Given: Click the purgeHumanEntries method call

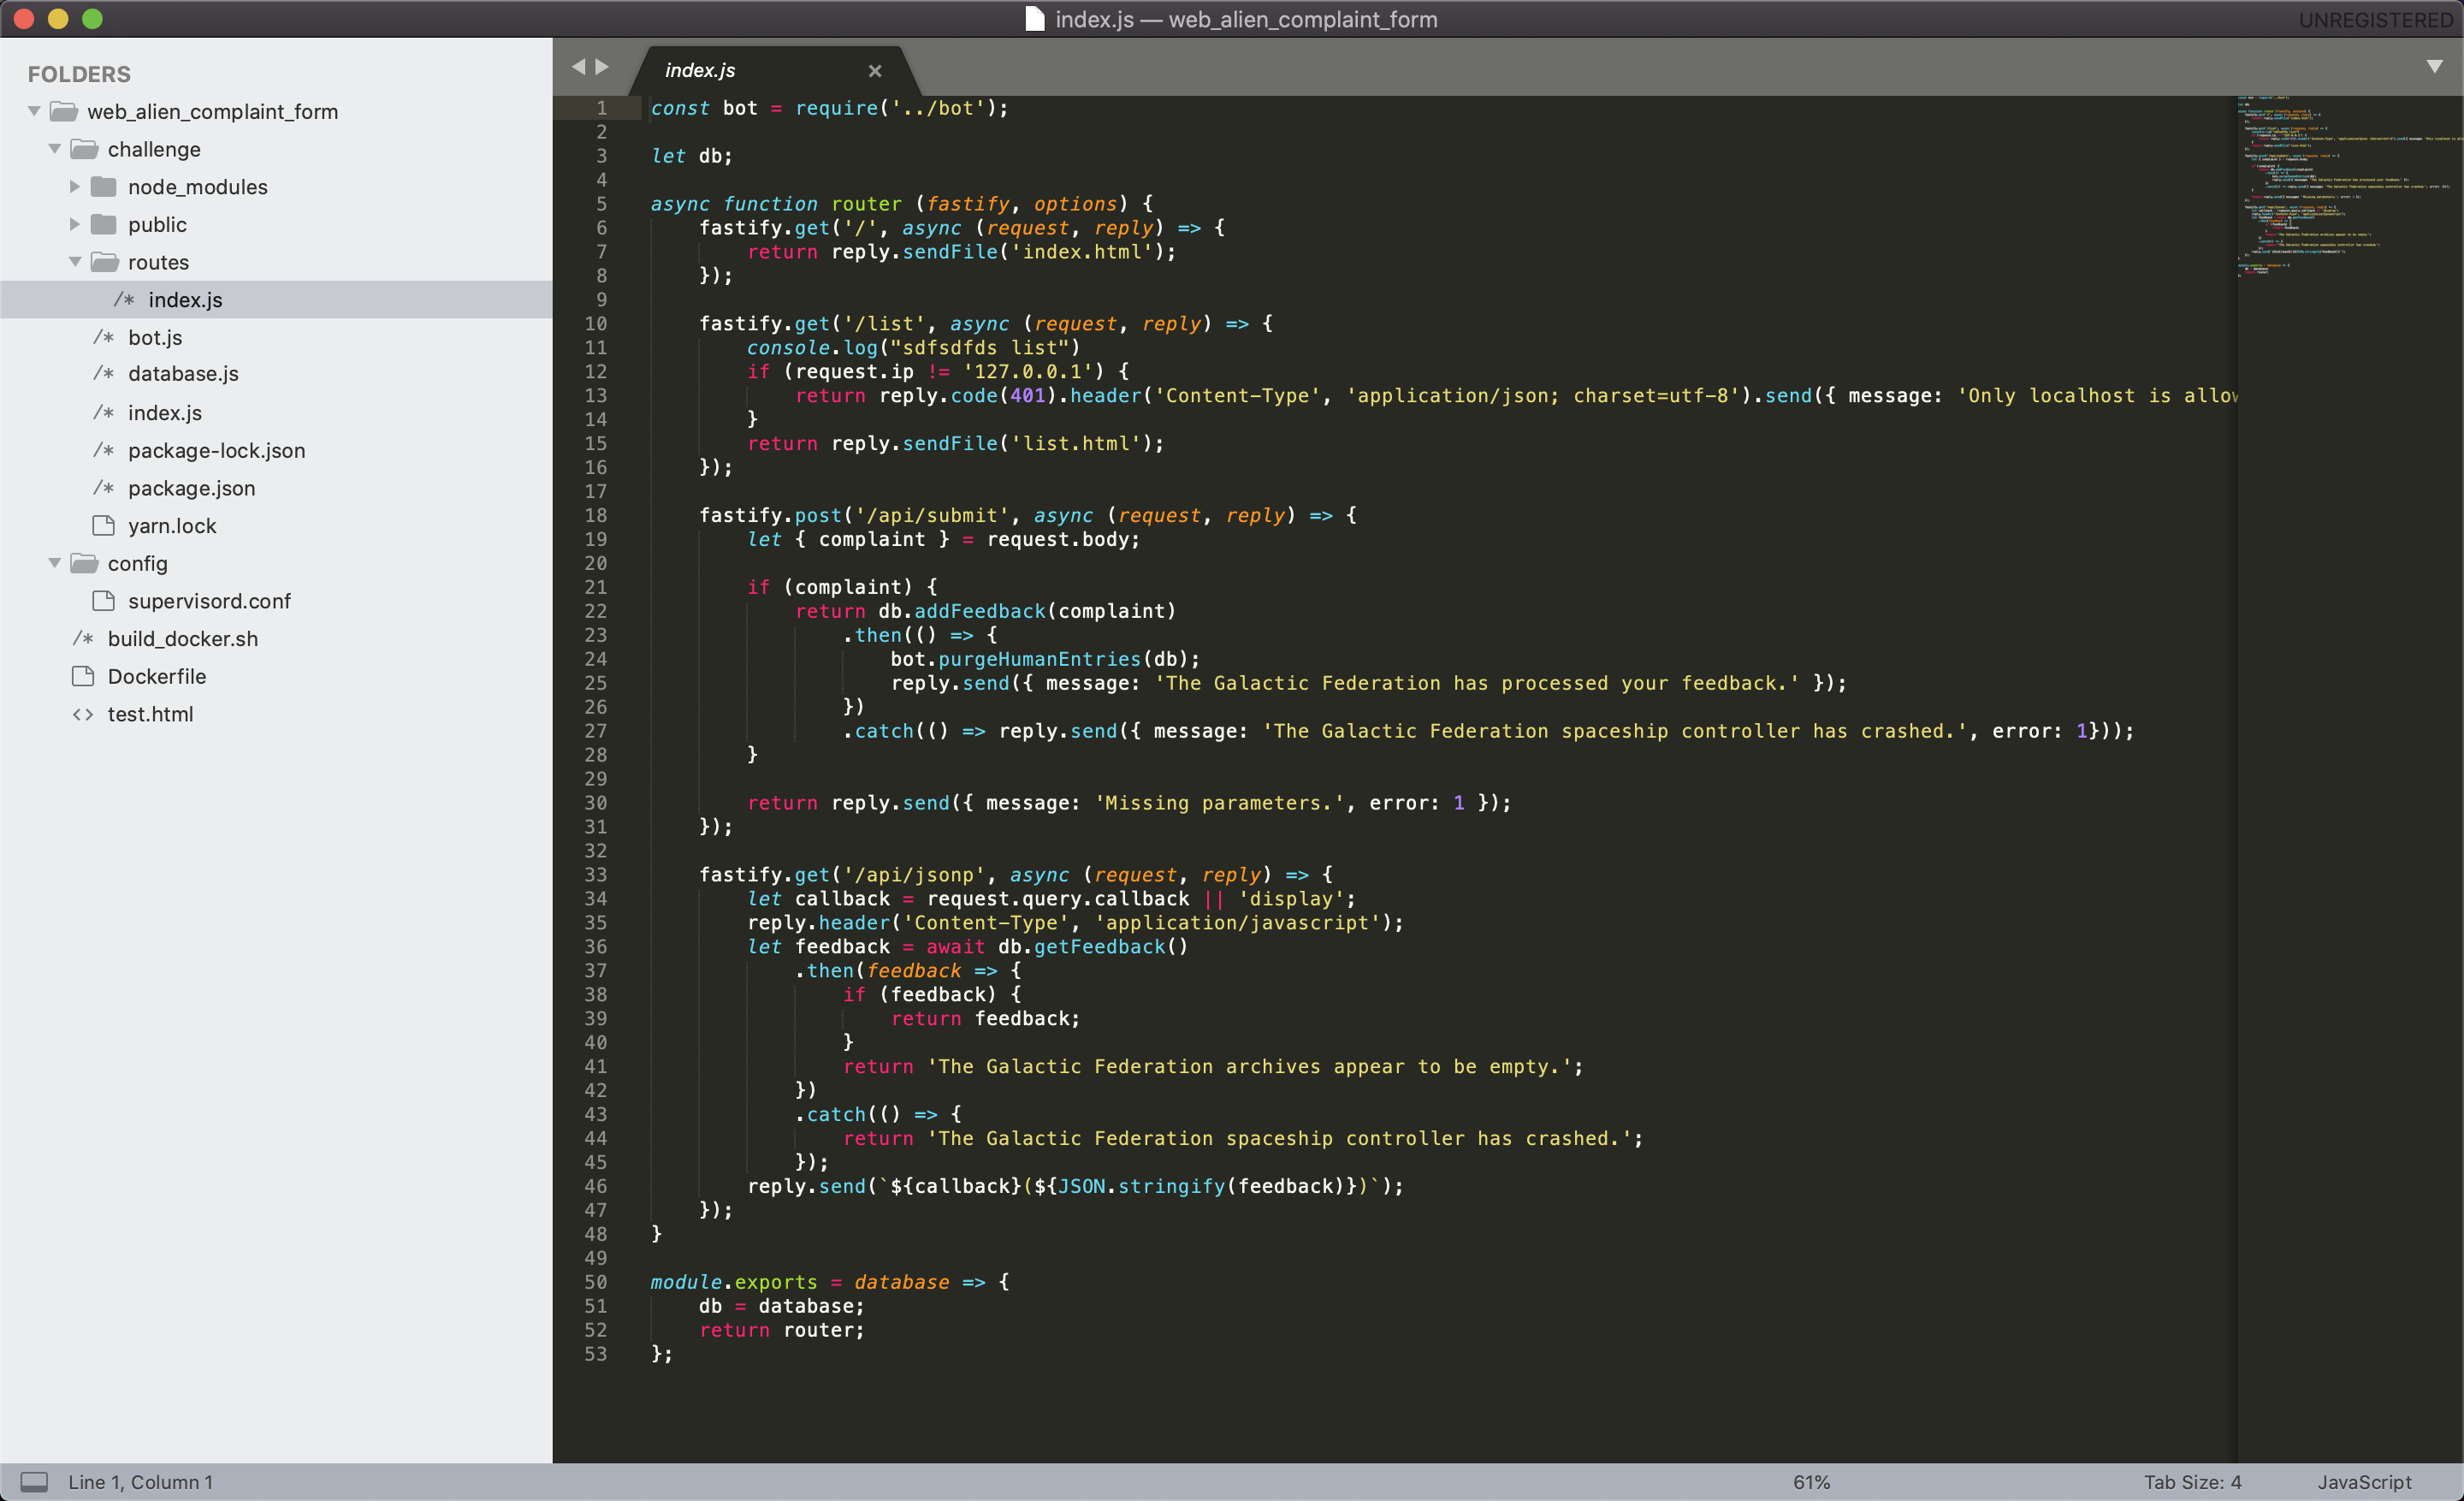Looking at the screenshot, I should (1039, 659).
